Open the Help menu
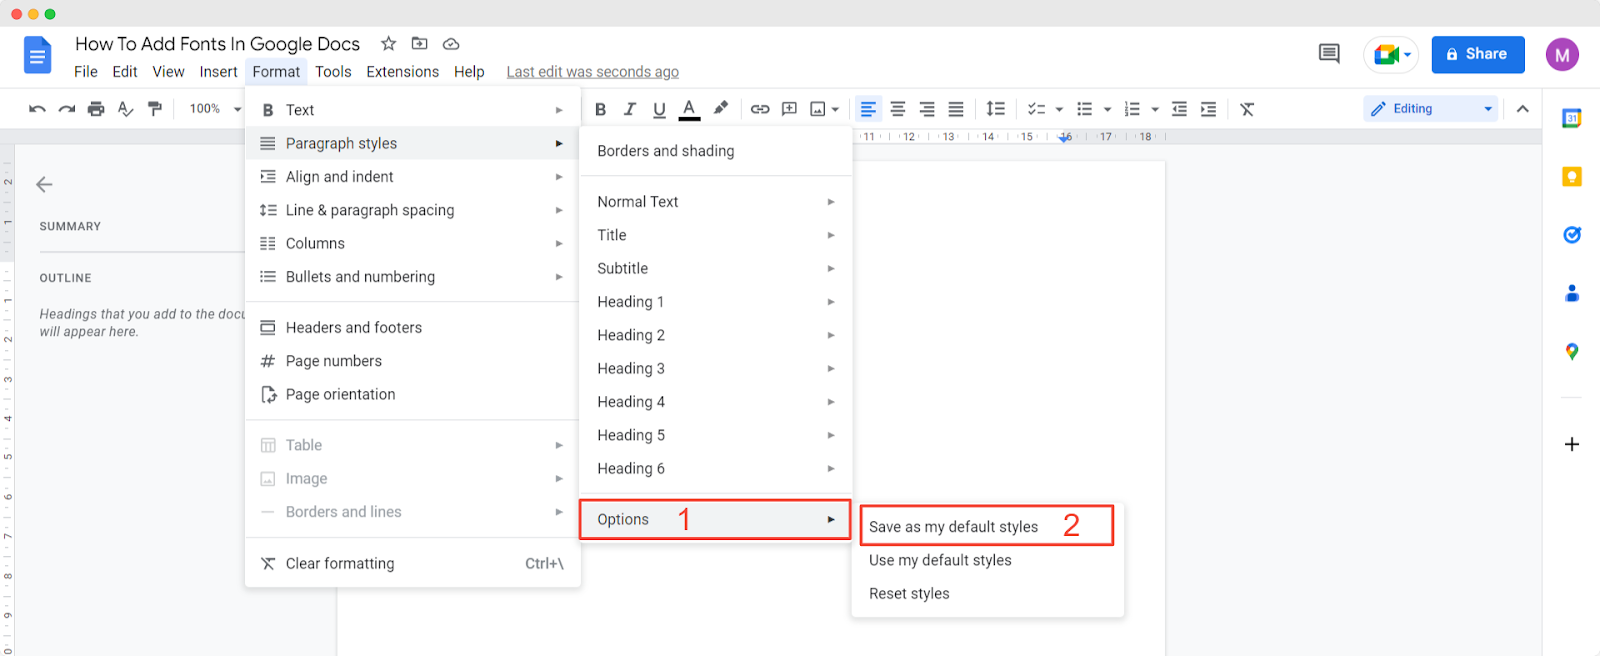The image size is (1600, 656). [x=469, y=72]
